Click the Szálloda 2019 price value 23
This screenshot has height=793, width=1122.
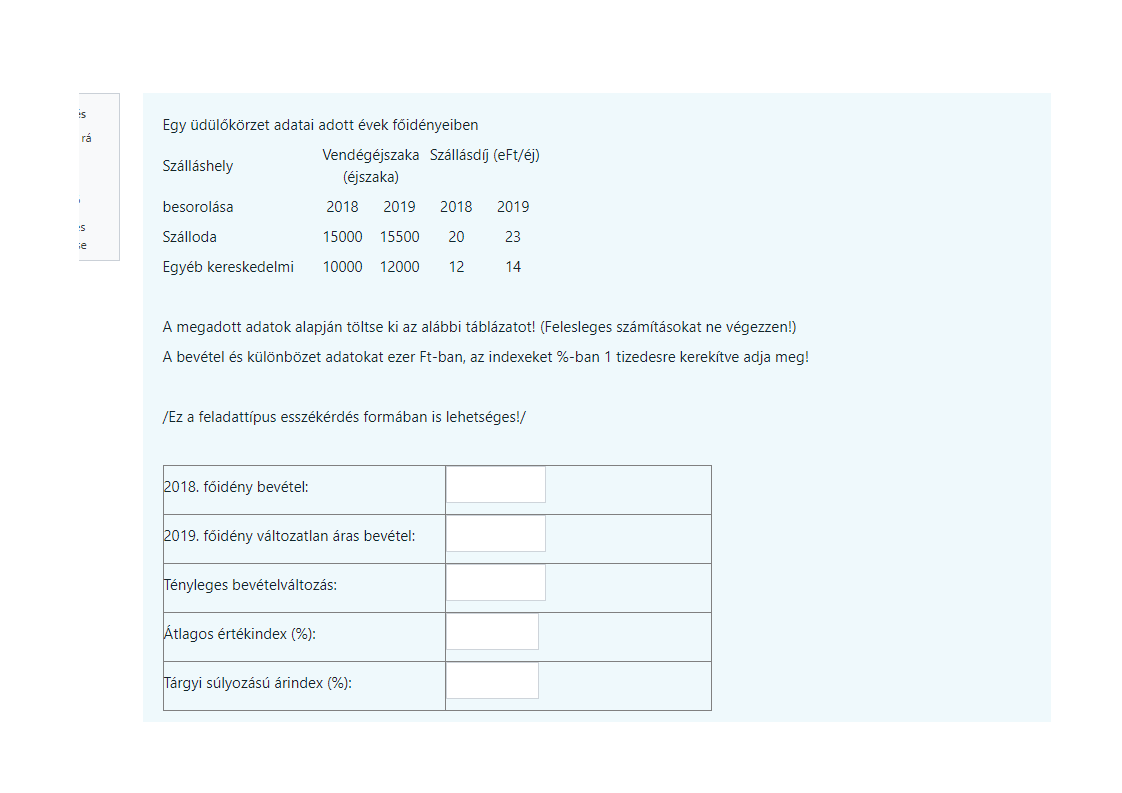click(513, 237)
